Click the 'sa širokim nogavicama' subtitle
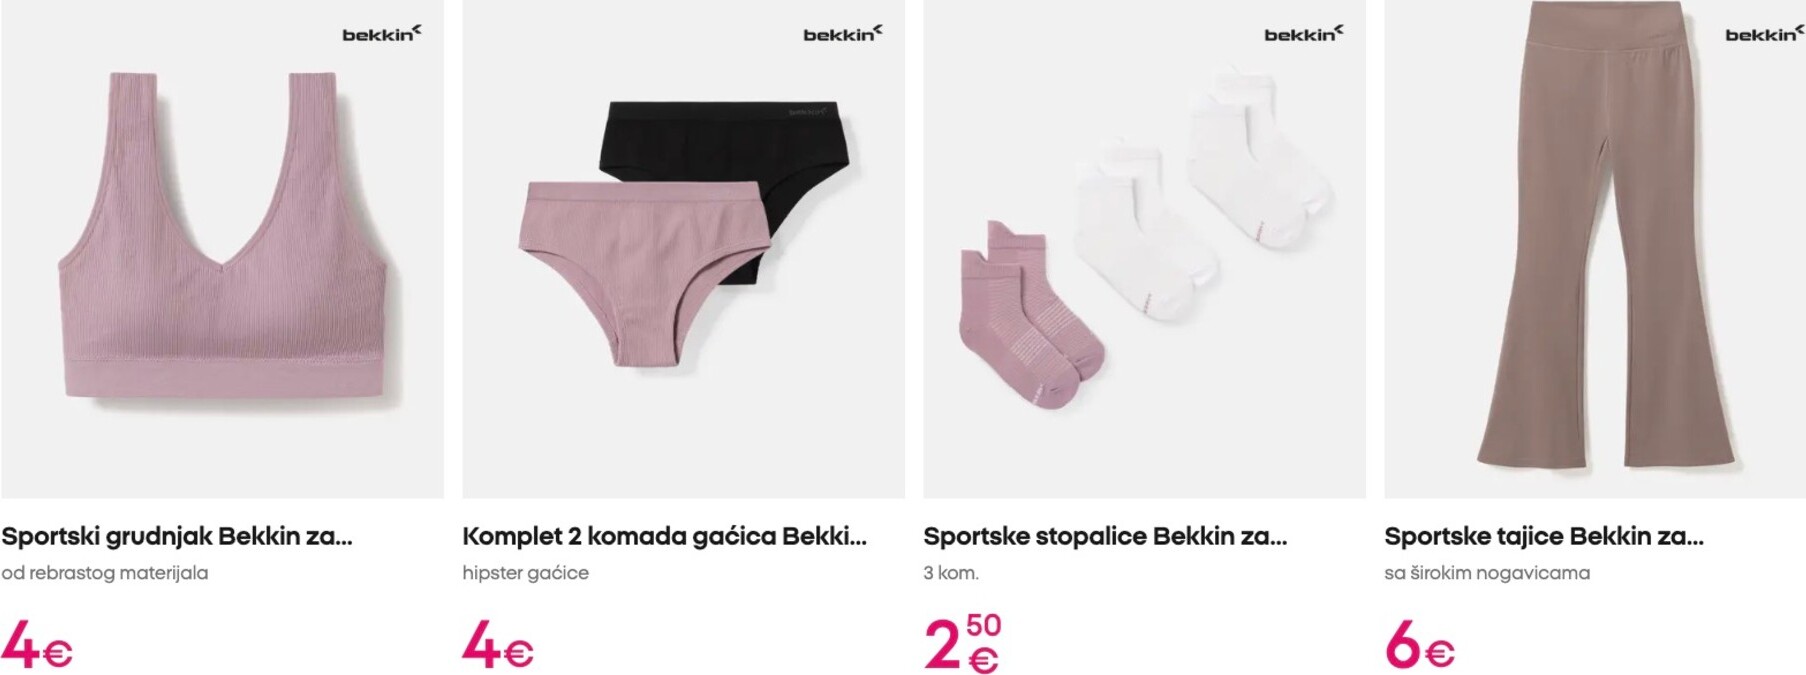The image size is (1806, 675). [x=1487, y=573]
